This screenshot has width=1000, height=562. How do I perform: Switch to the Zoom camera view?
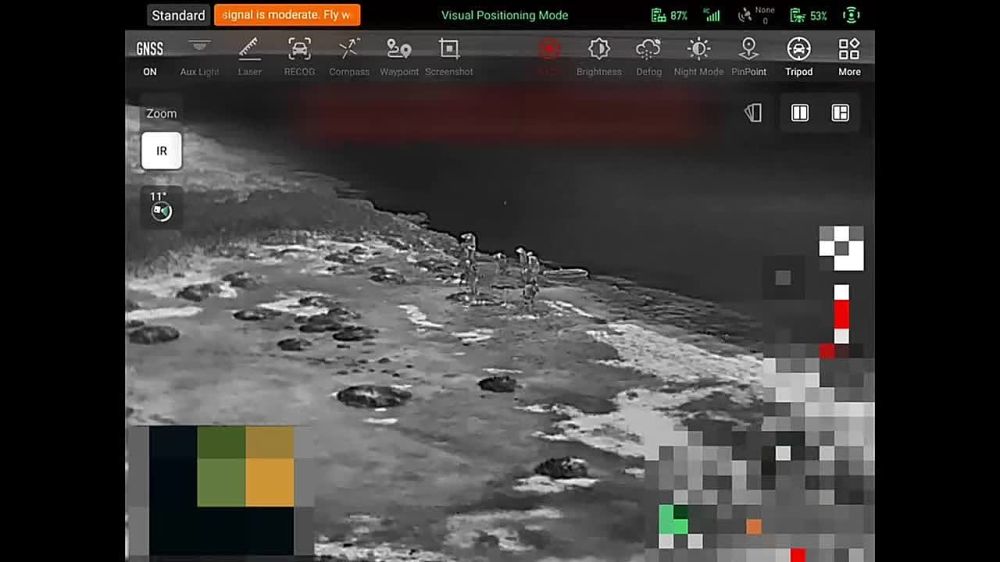pyautogui.click(x=161, y=114)
